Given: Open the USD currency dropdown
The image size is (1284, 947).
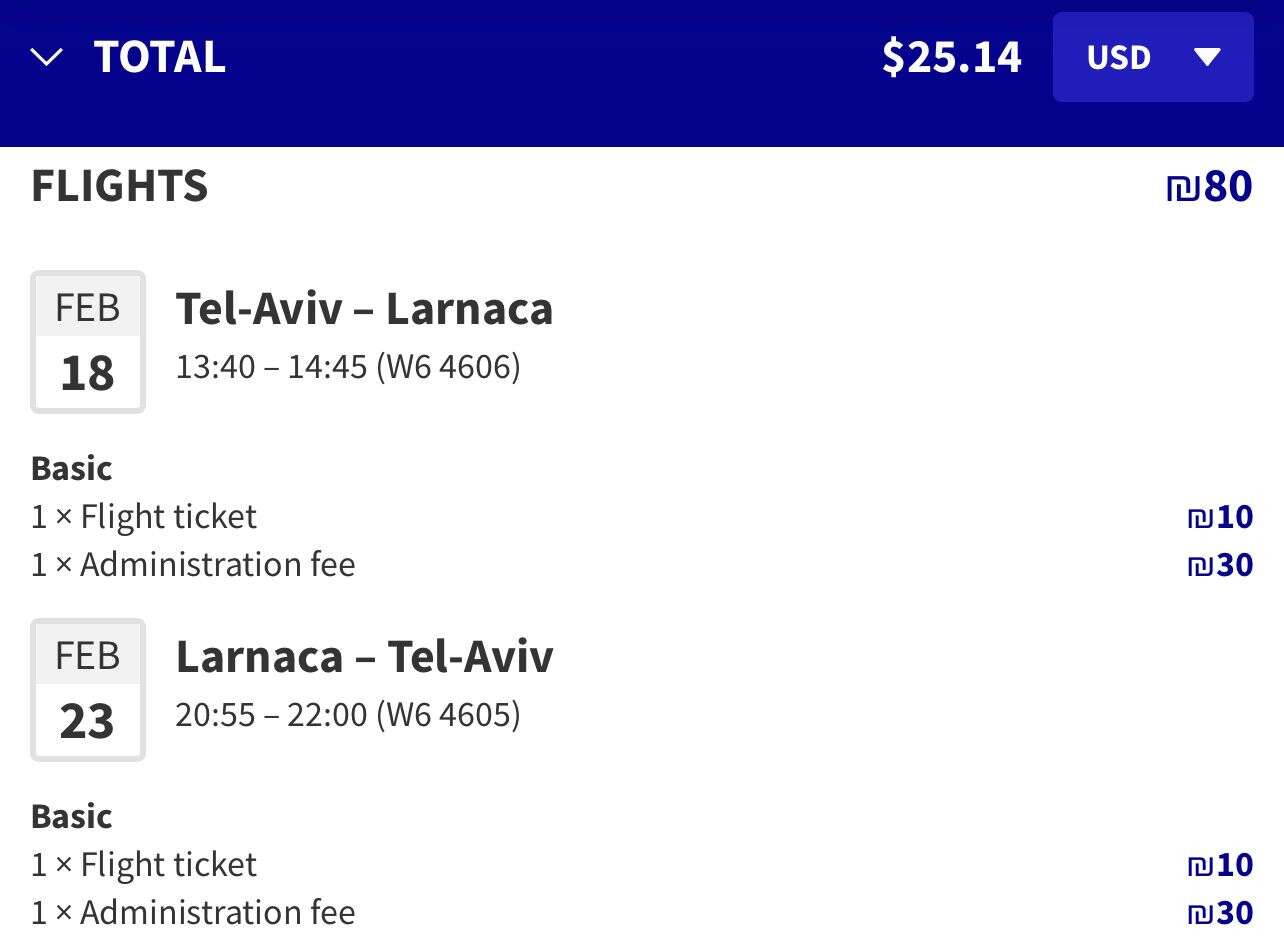Looking at the screenshot, I should (1152, 57).
